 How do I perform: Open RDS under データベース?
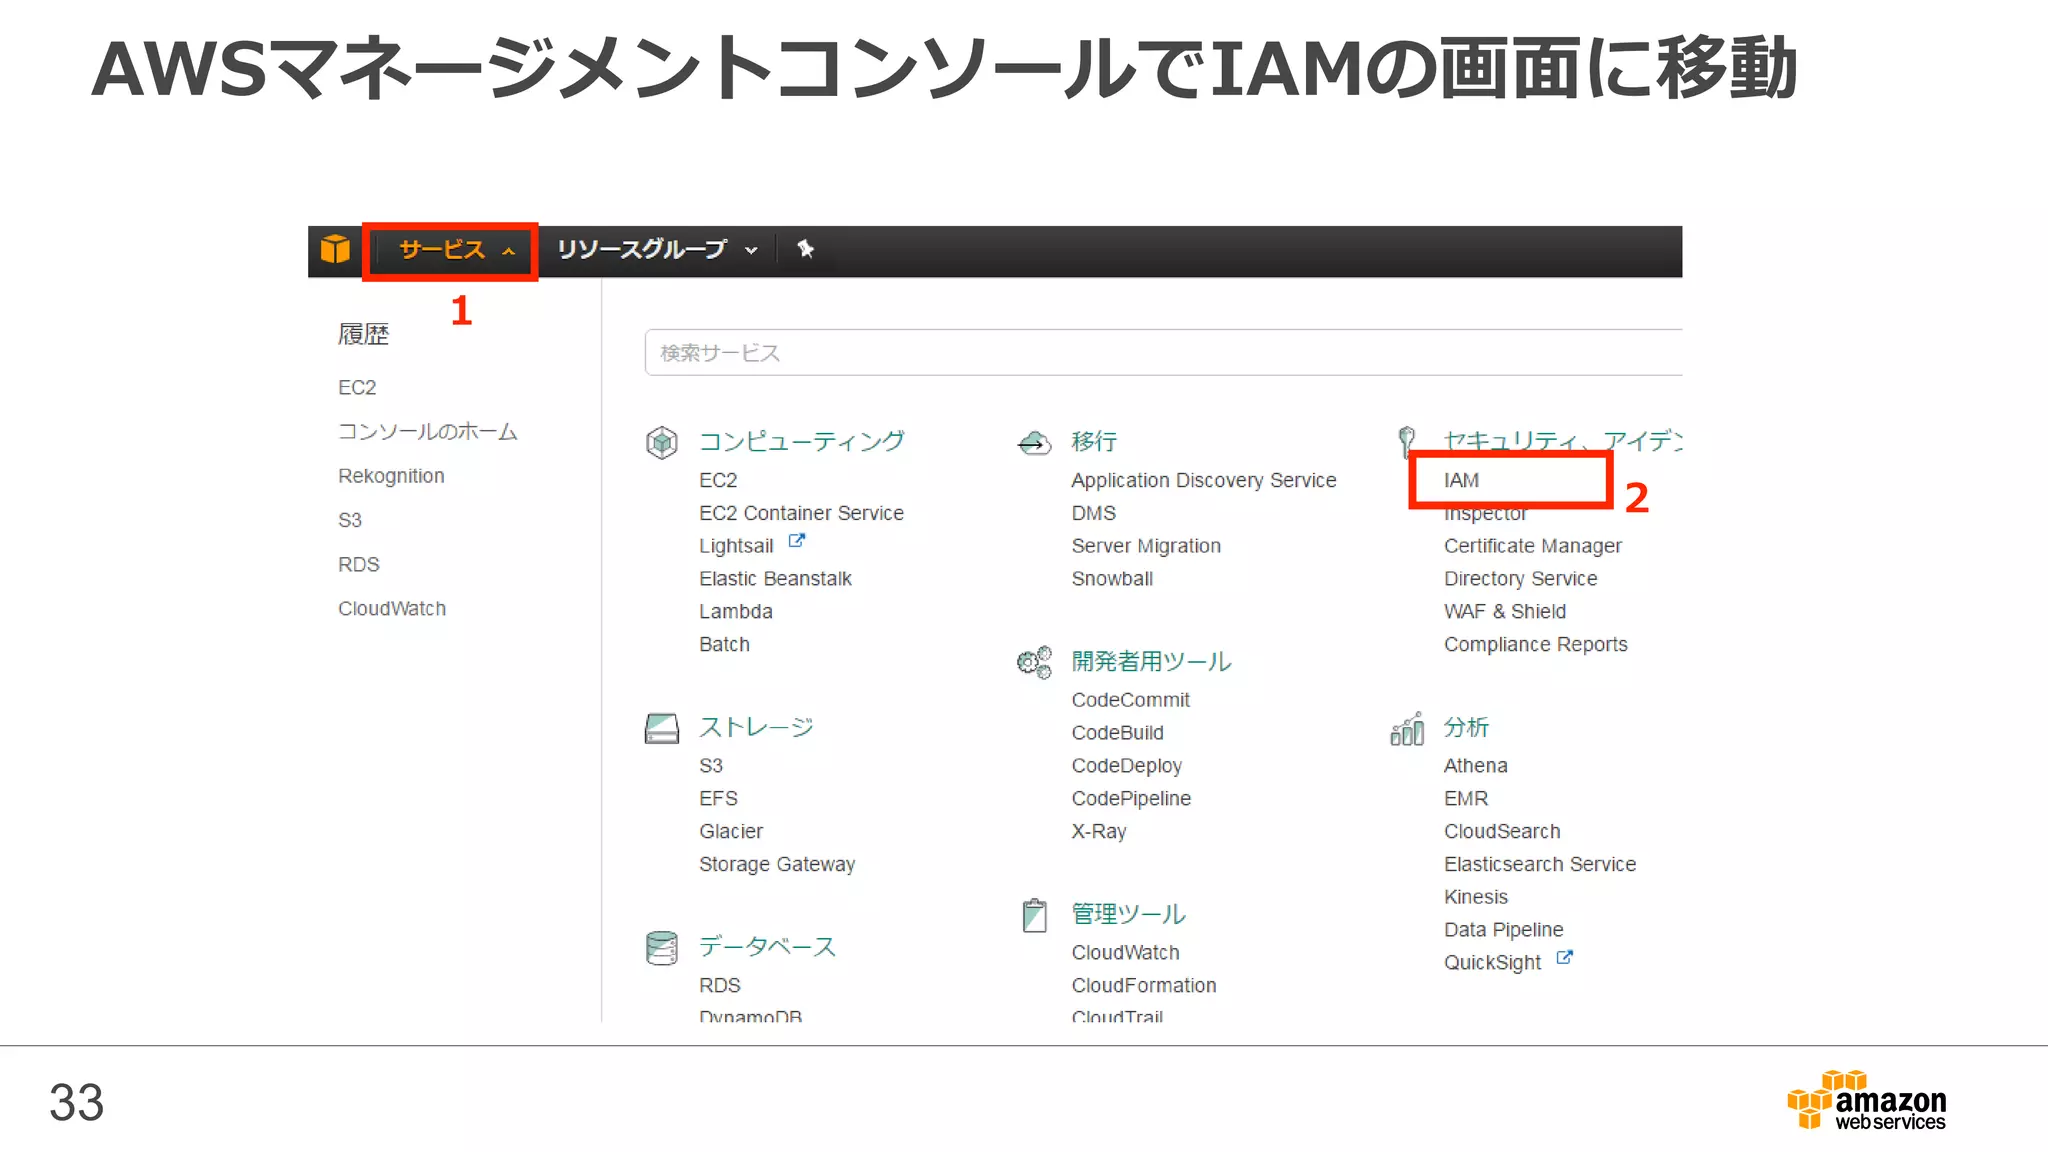click(720, 986)
